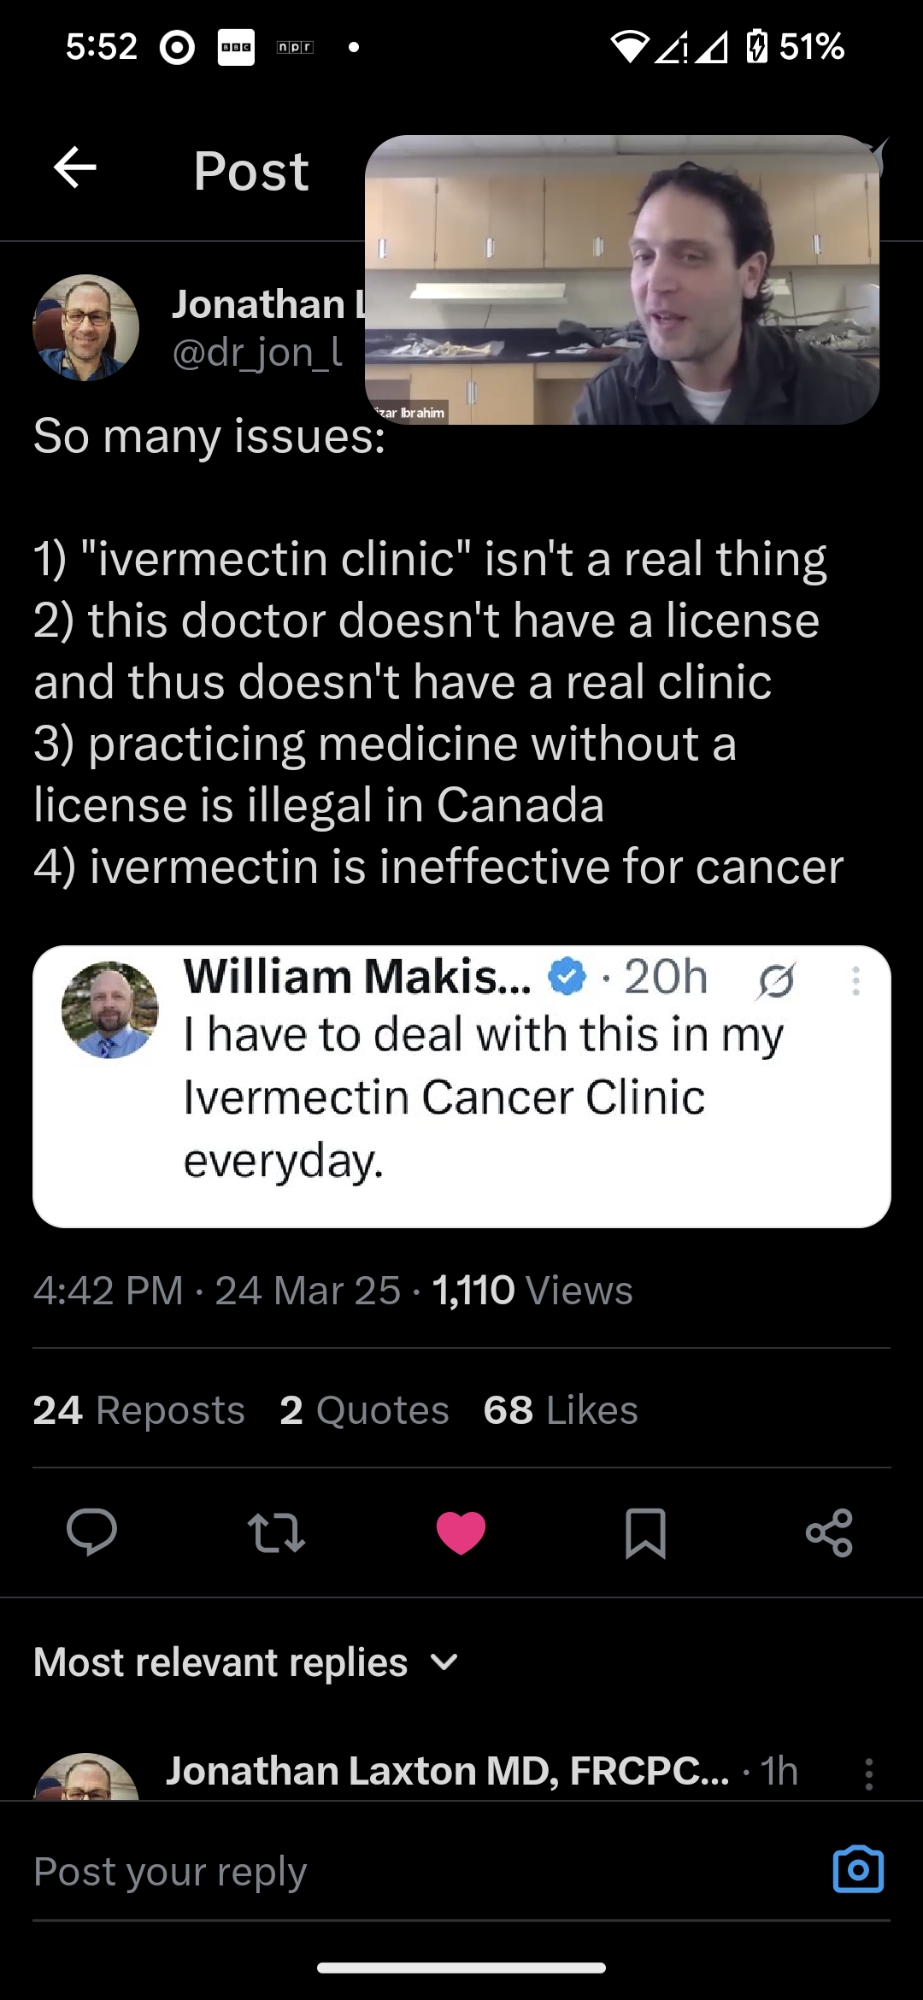Tap William Makis's avatar in the quote
The image size is (923, 2000).
110,1010
